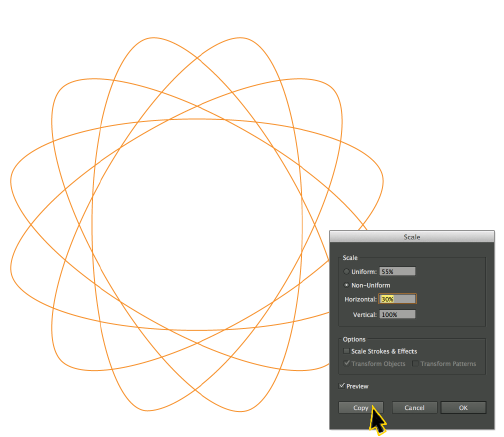
Task: Click the Vertical label text
Action: pos(365,315)
